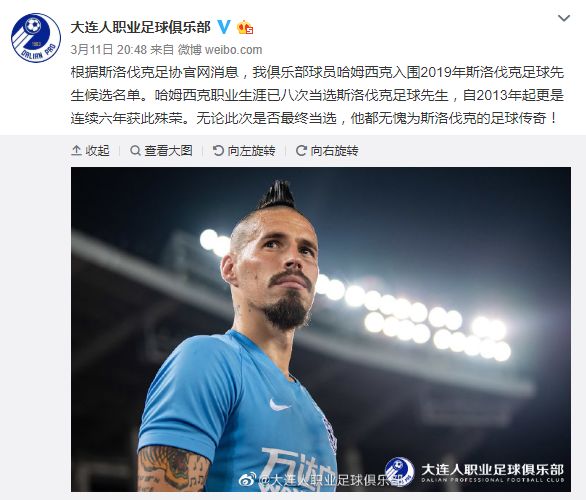Collapse the image with the 收起 button

(90, 151)
